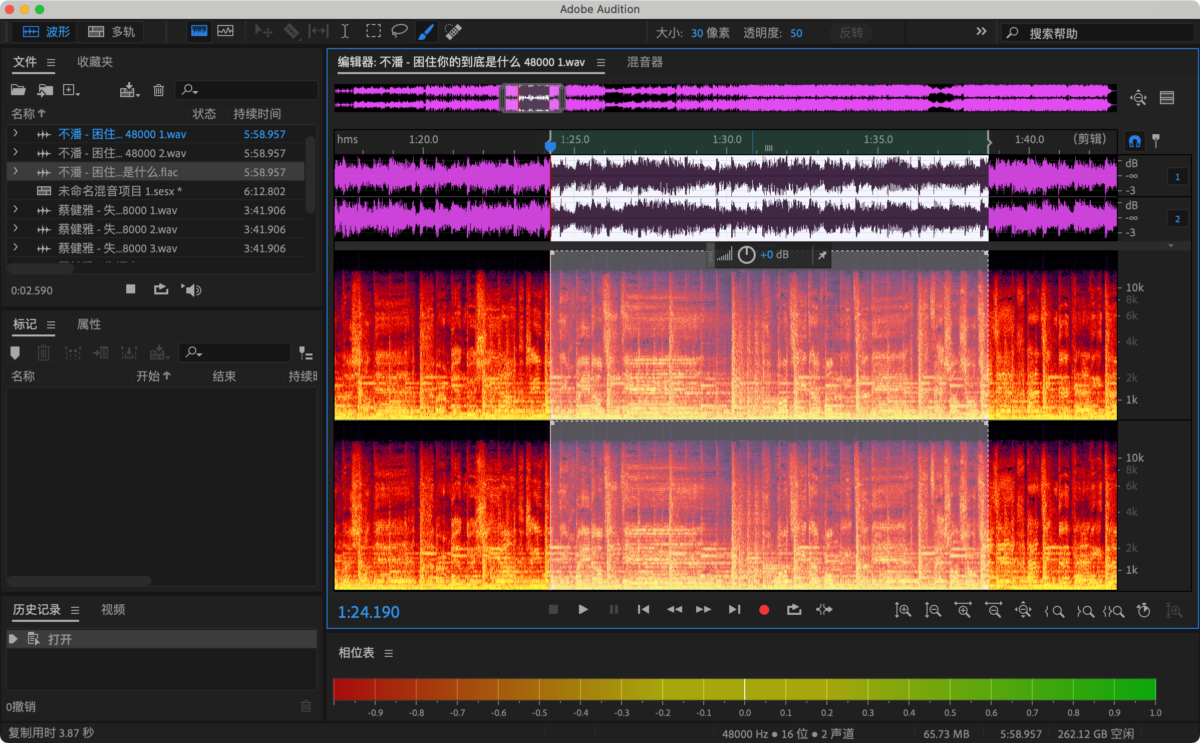The image size is (1200, 743).
Task: Open the New File dropdown
Action: [x=72, y=90]
